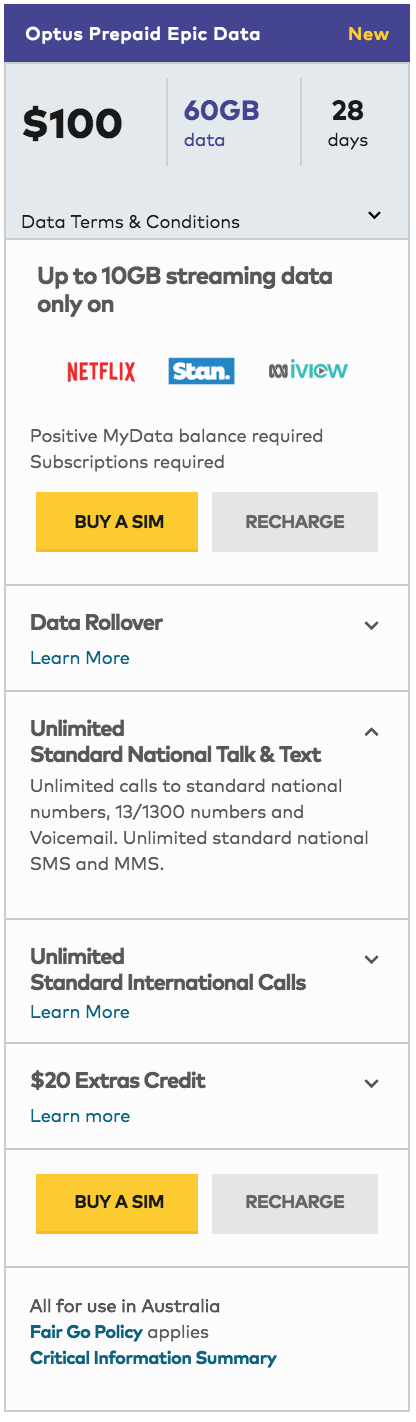Click the top RECHARGE button
The height and width of the screenshot is (1422, 416).
[295, 522]
